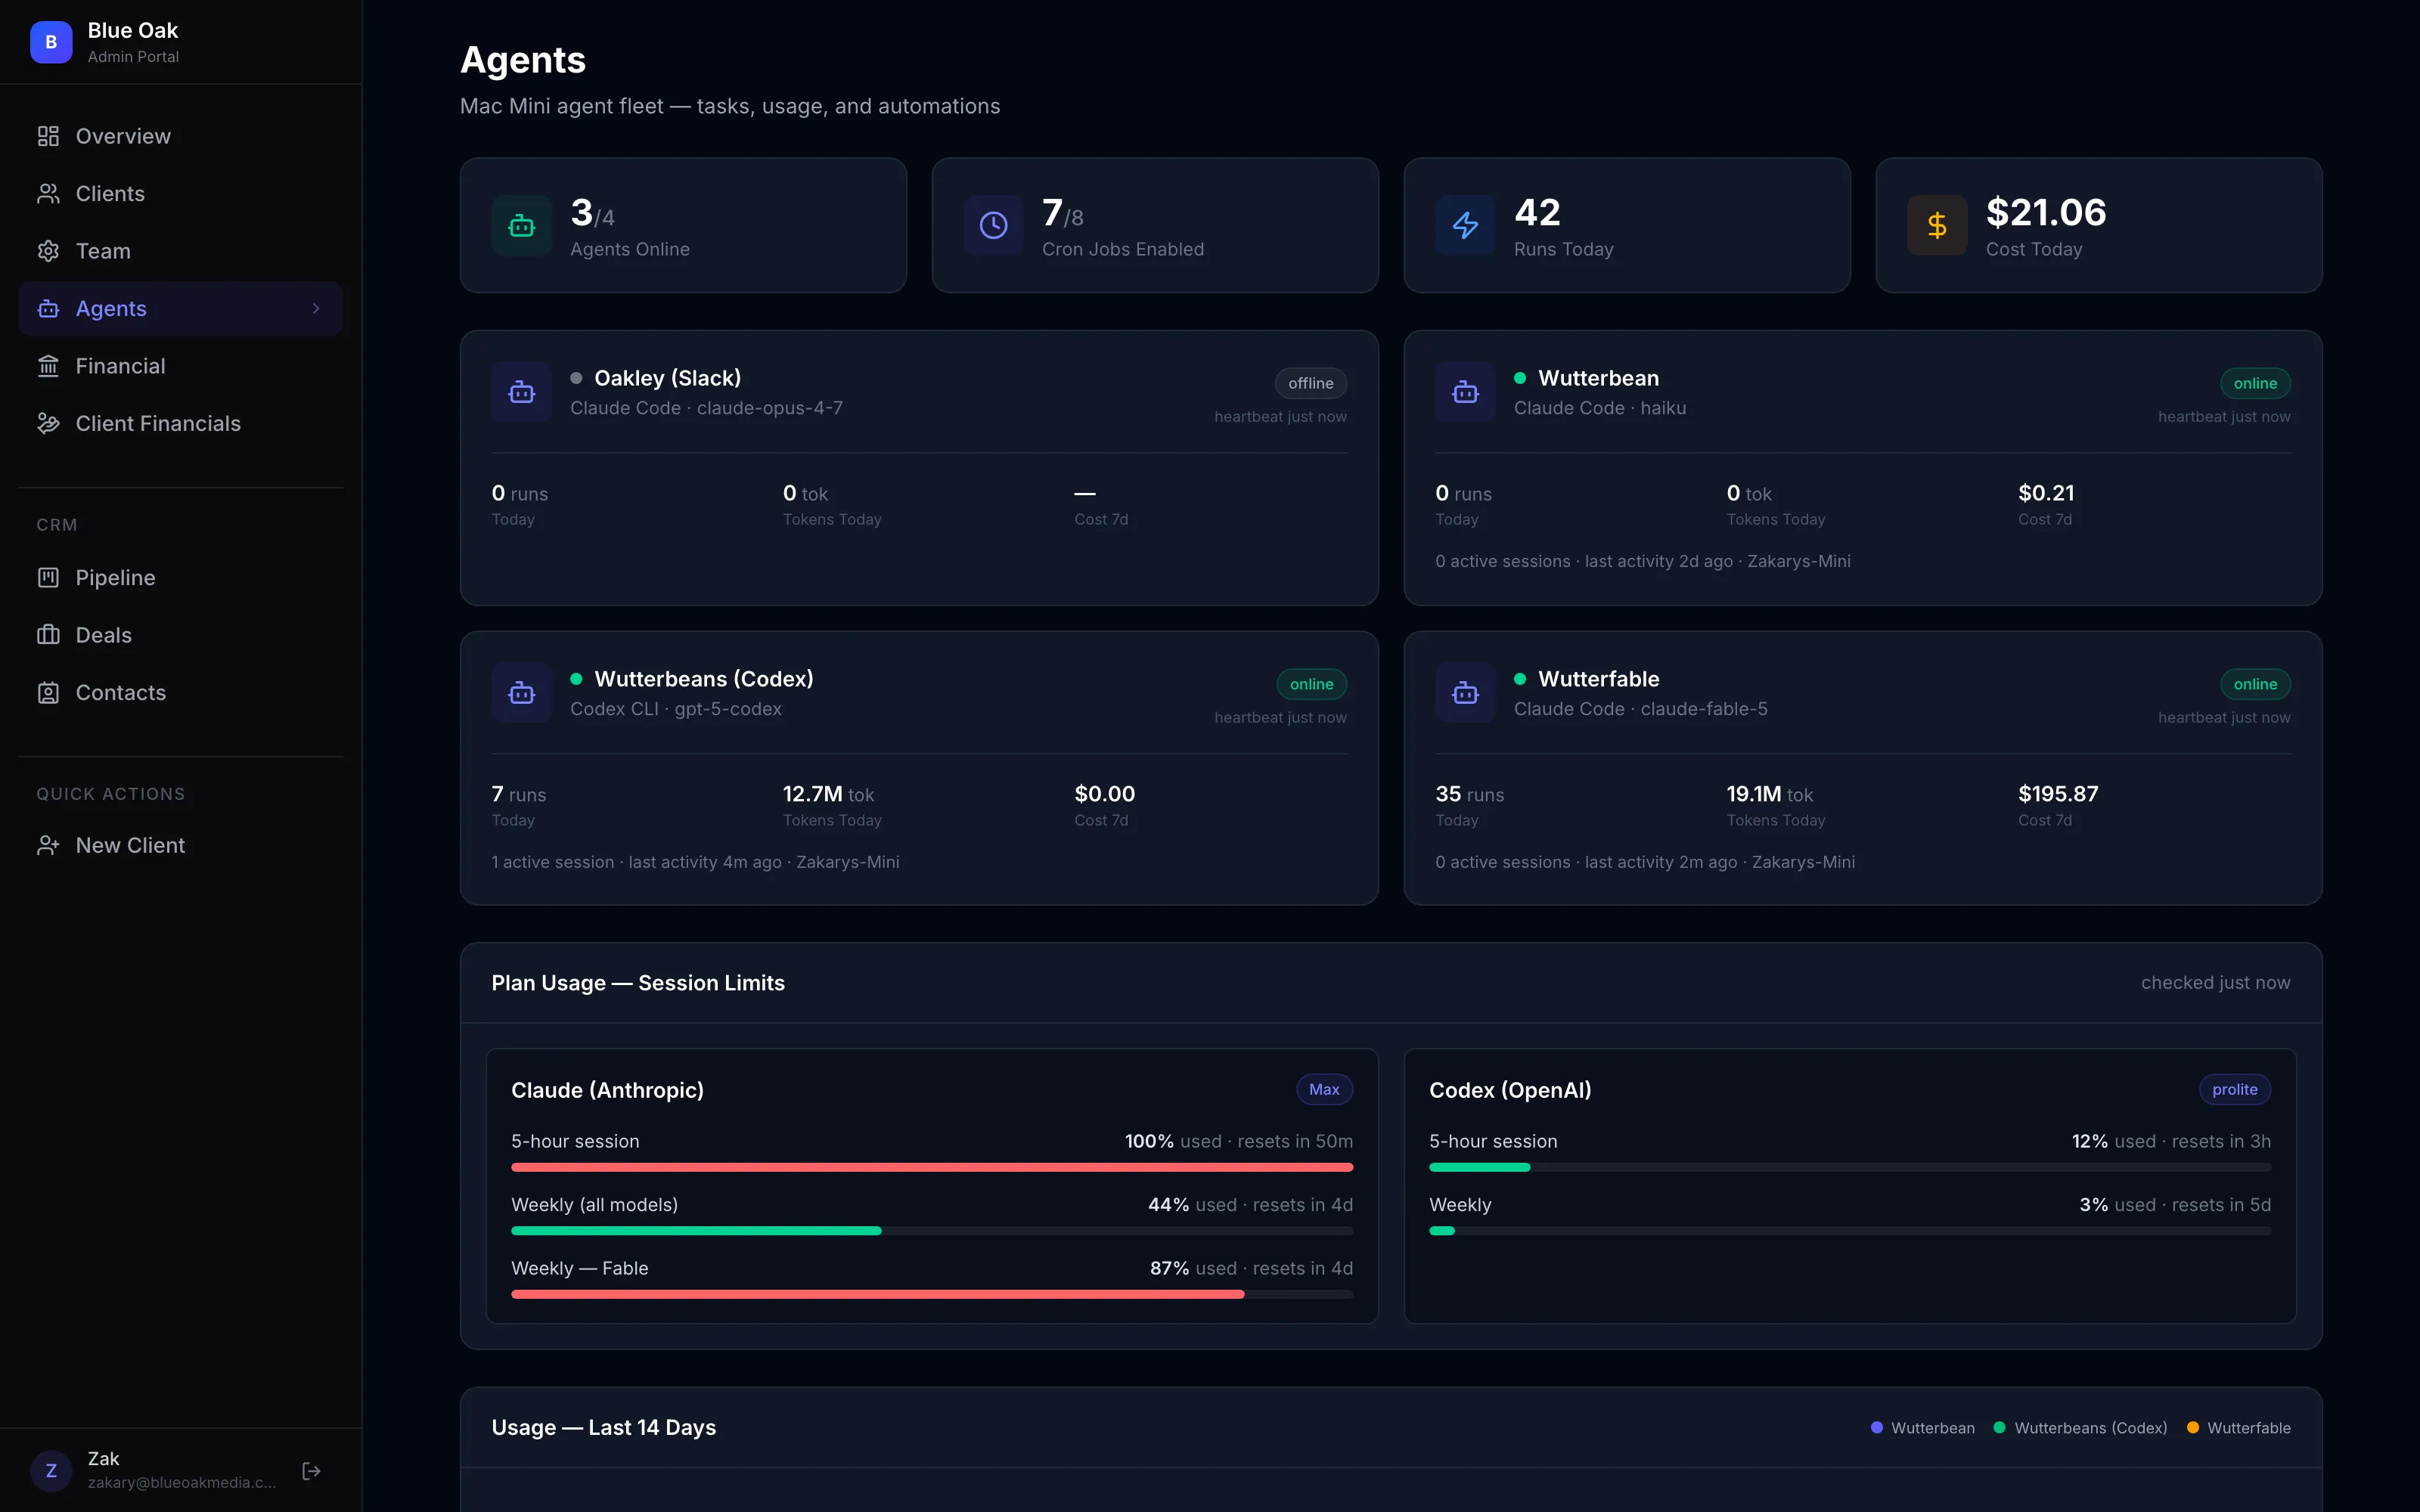Click the Wutterbean agent robot icon
The height and width of the screenshot is (1512, 2420).
pos(1465,392)
